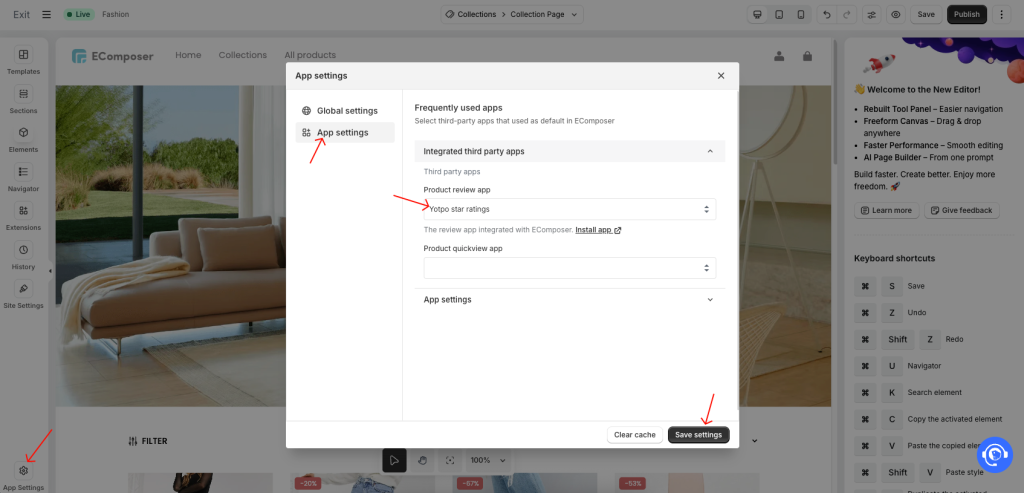Collapse Integrated third party apps section
The image size is (1024, 493).
point(569,151)
